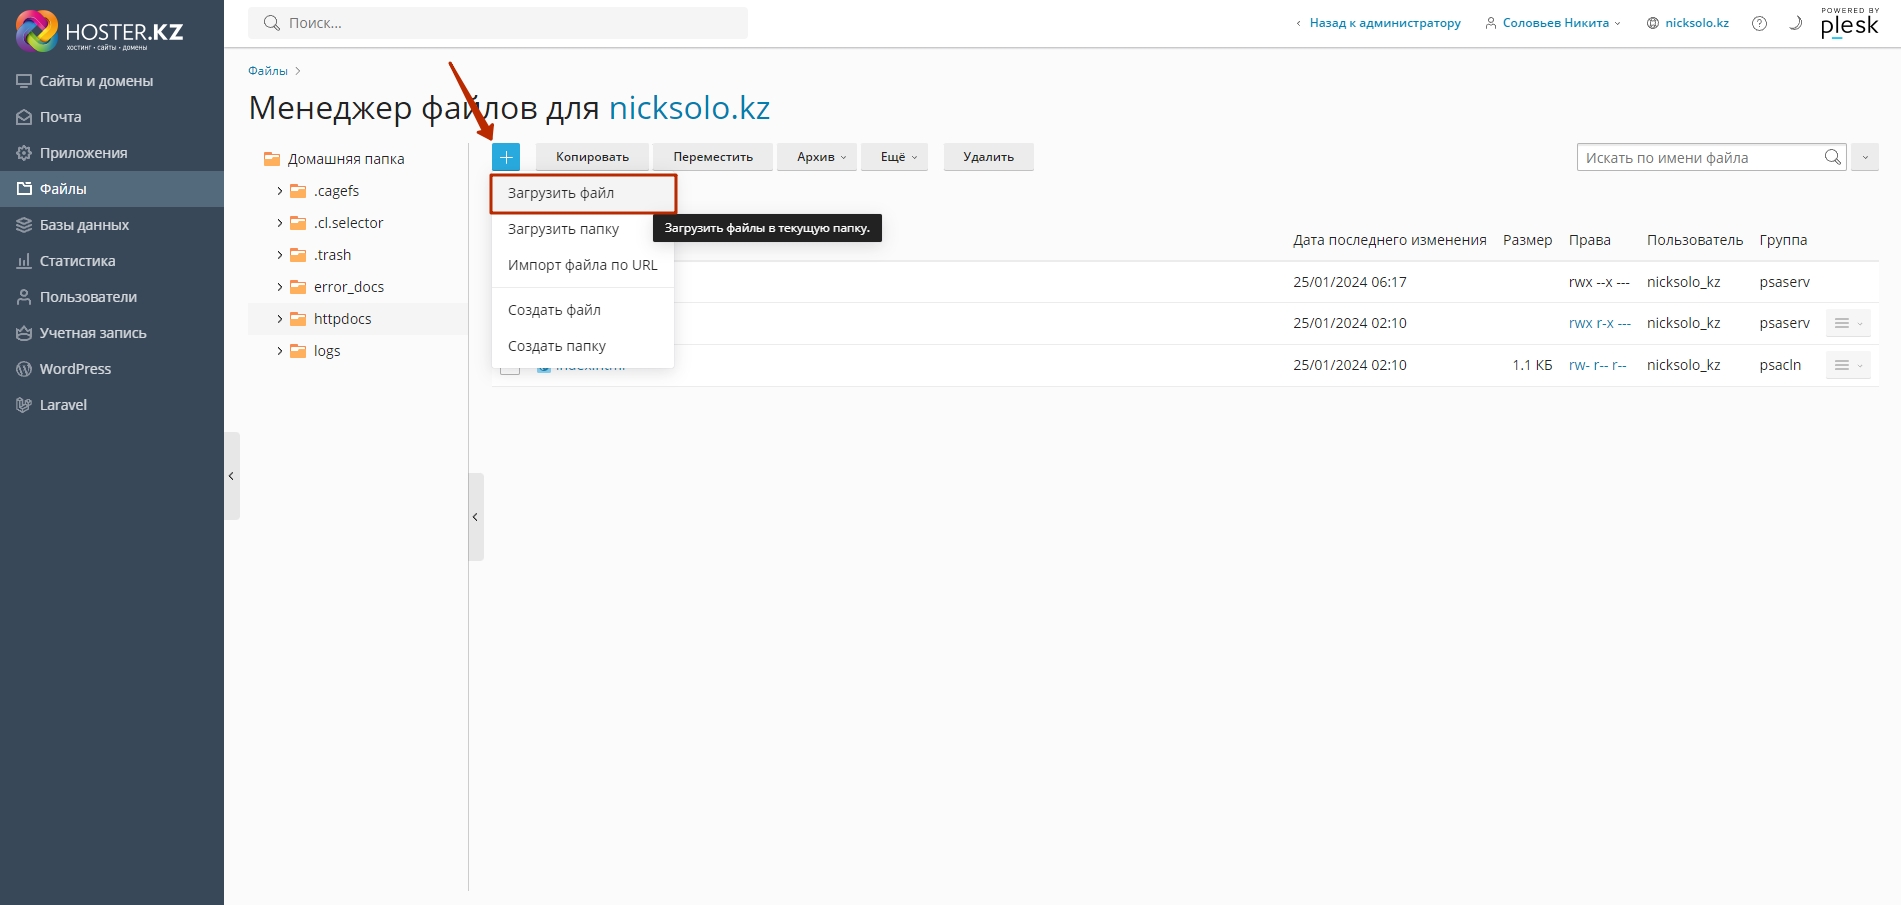
Task: Expand the httpdocs folder chevron
Action: coord(279,319)
